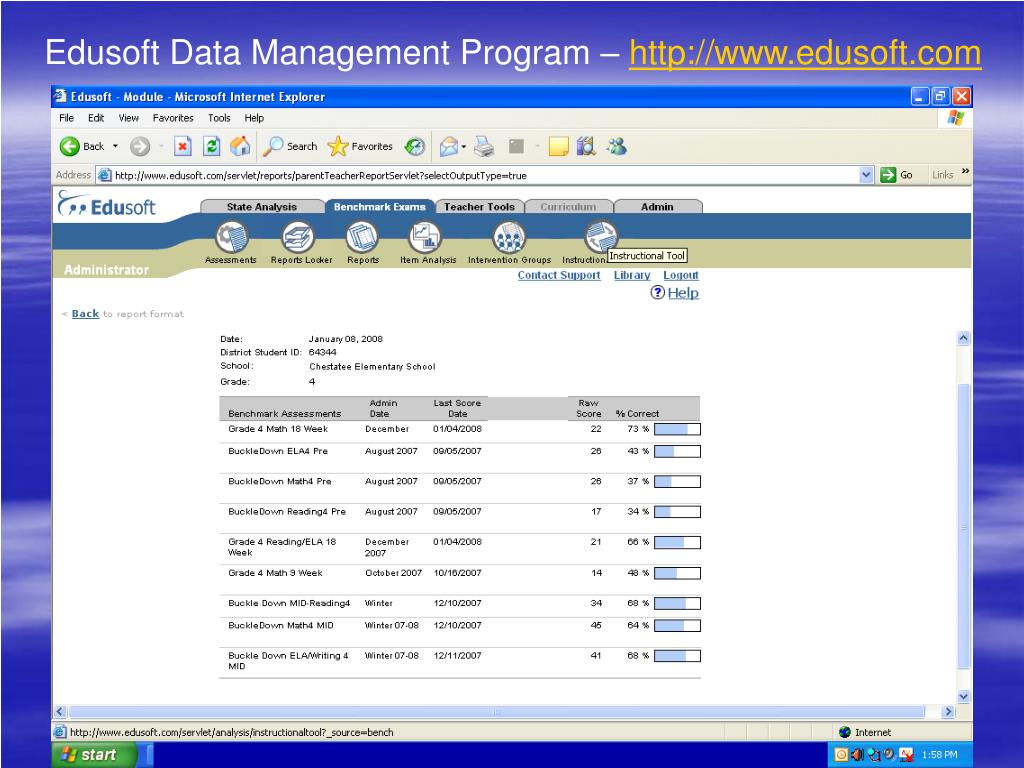Click the vertical scrollbar down arrow
This screenshot has height=768, width=1024.
click(963, 696)
